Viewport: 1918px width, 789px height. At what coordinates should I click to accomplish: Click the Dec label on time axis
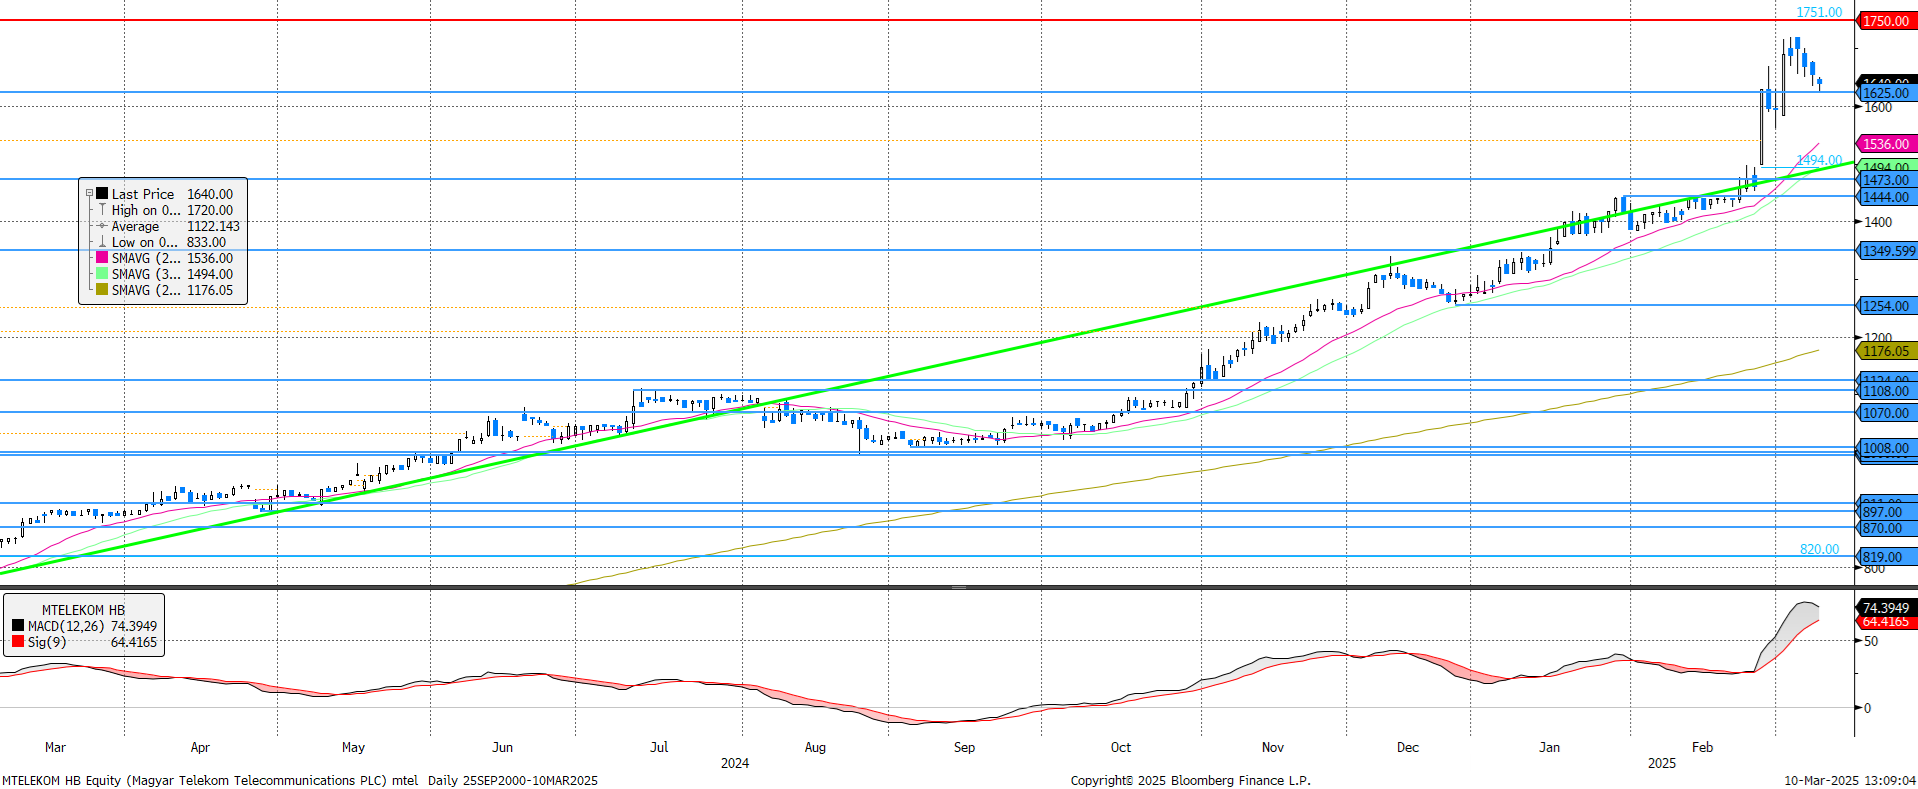pyautogui.click(x=1408, y=747)
